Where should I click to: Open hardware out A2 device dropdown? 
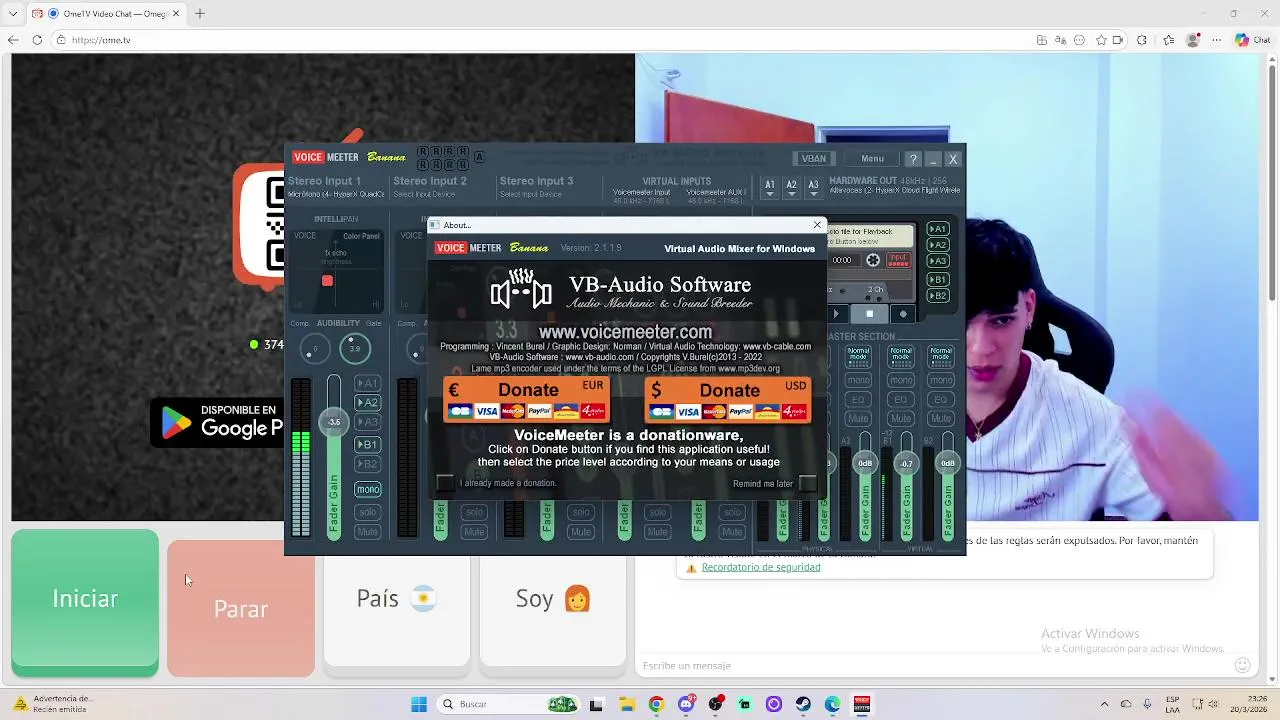(791, 188)
